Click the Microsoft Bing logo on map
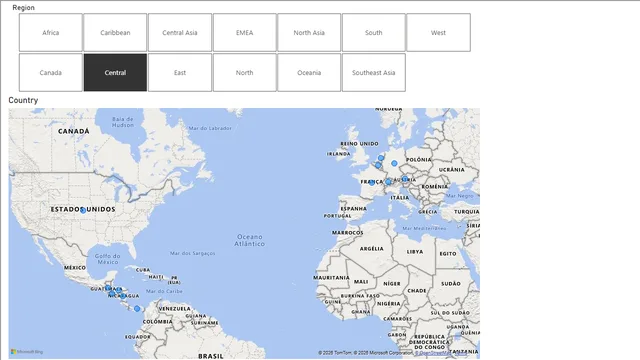The width and height of the screenshot is (640, 360). 27,351
